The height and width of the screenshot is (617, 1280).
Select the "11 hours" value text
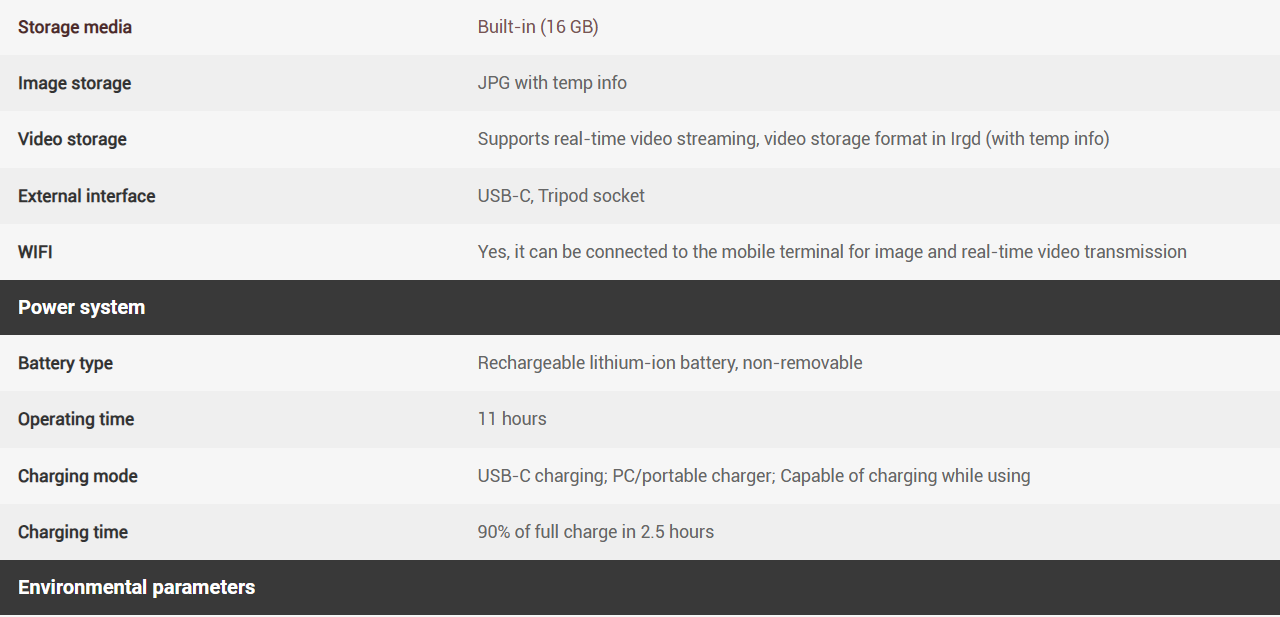(x=512, y=419)
